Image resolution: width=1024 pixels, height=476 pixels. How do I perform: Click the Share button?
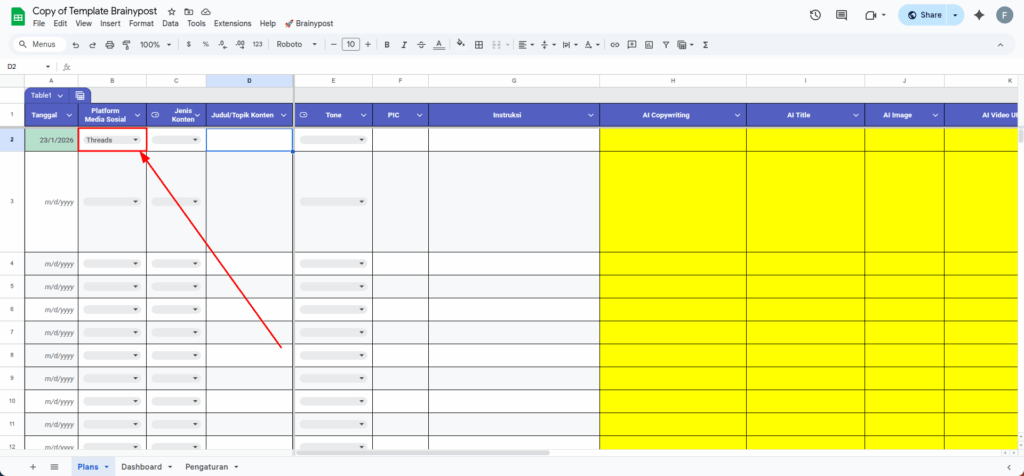pos(922,15)
